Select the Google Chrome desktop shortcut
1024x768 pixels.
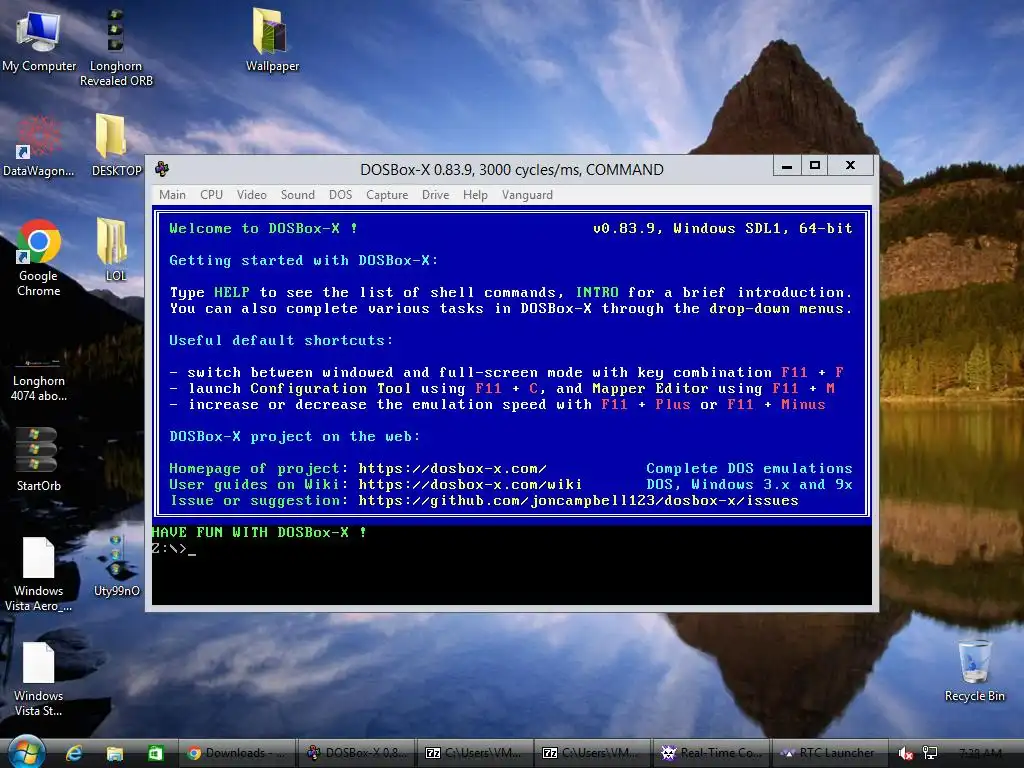point(39,259)
